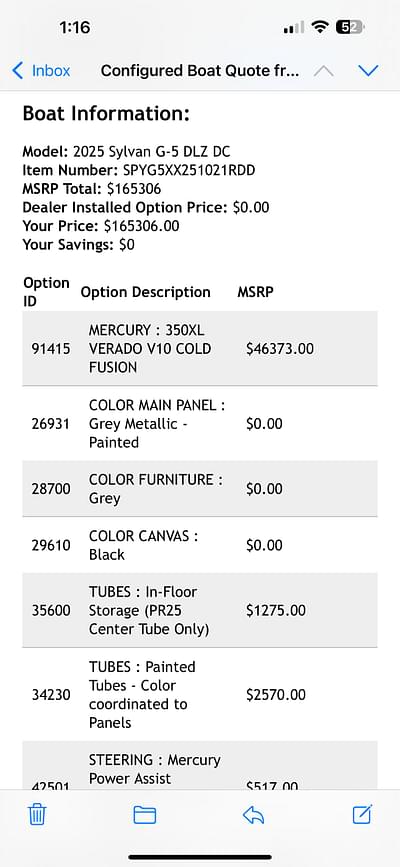This screenshot has width=400, height=867.
Task: Tap the cellular signal bars icon
Action: click(x=294, y=28)
